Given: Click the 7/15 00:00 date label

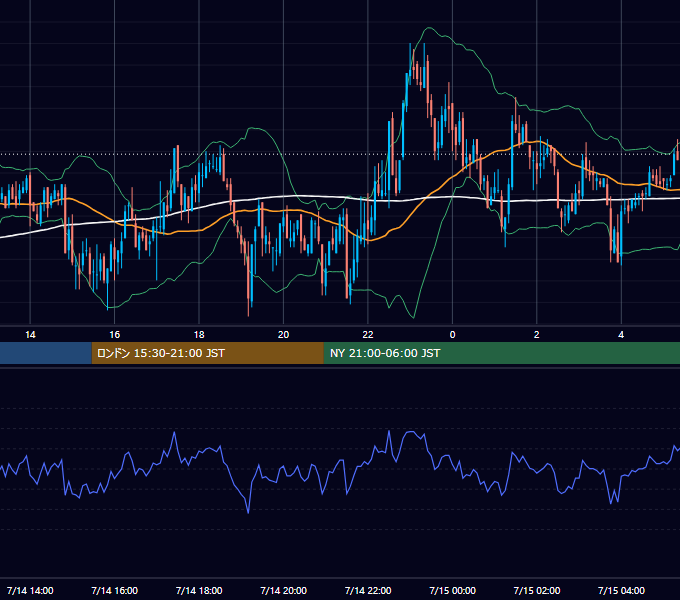Looking at the screenshot, I should click(452, 590).
